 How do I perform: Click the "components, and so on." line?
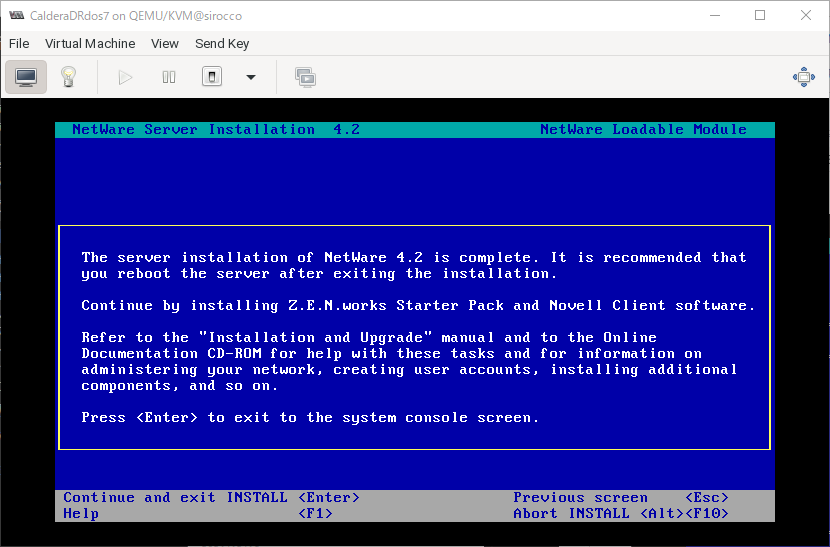coord(179,385)
